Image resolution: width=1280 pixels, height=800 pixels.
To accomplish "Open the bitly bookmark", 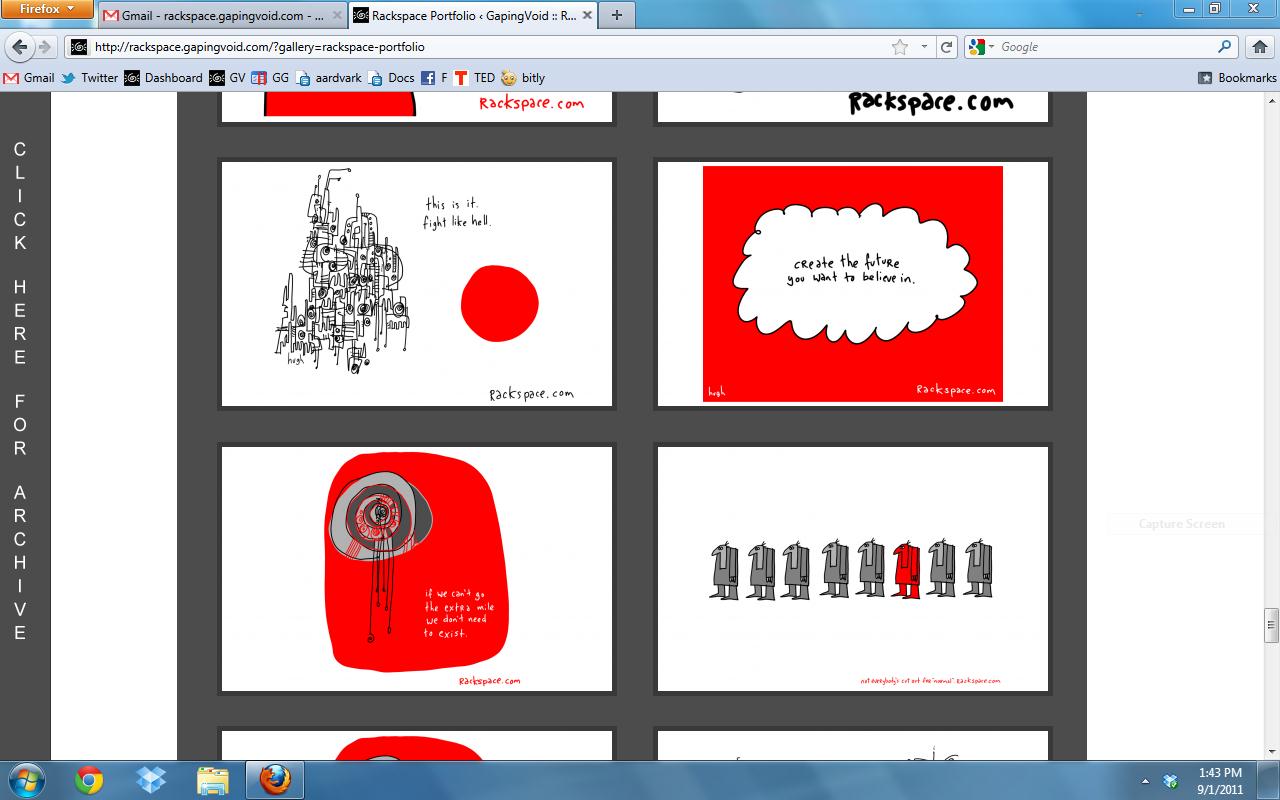I will 523,77.
